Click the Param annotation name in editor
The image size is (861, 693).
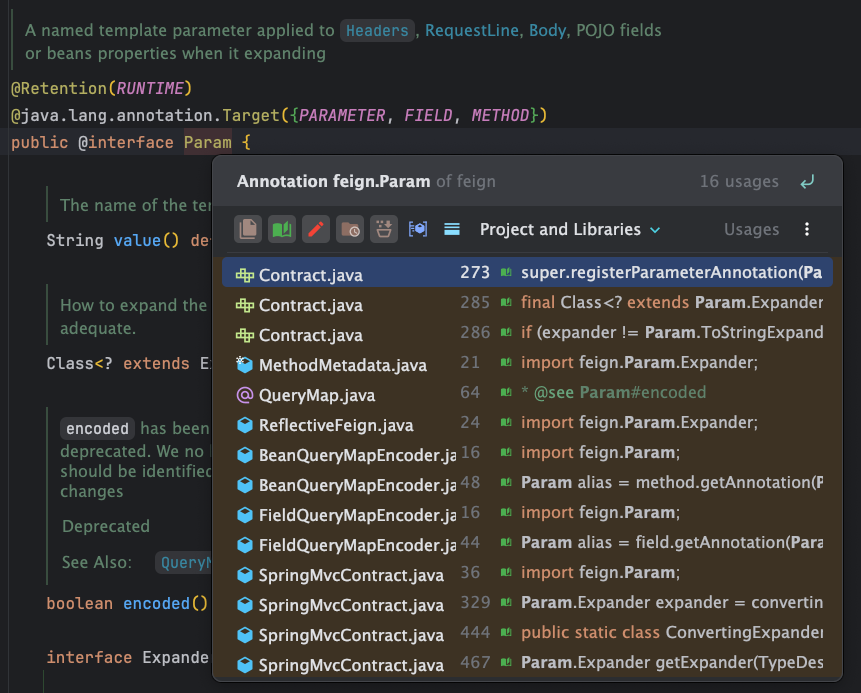point(208,143)
